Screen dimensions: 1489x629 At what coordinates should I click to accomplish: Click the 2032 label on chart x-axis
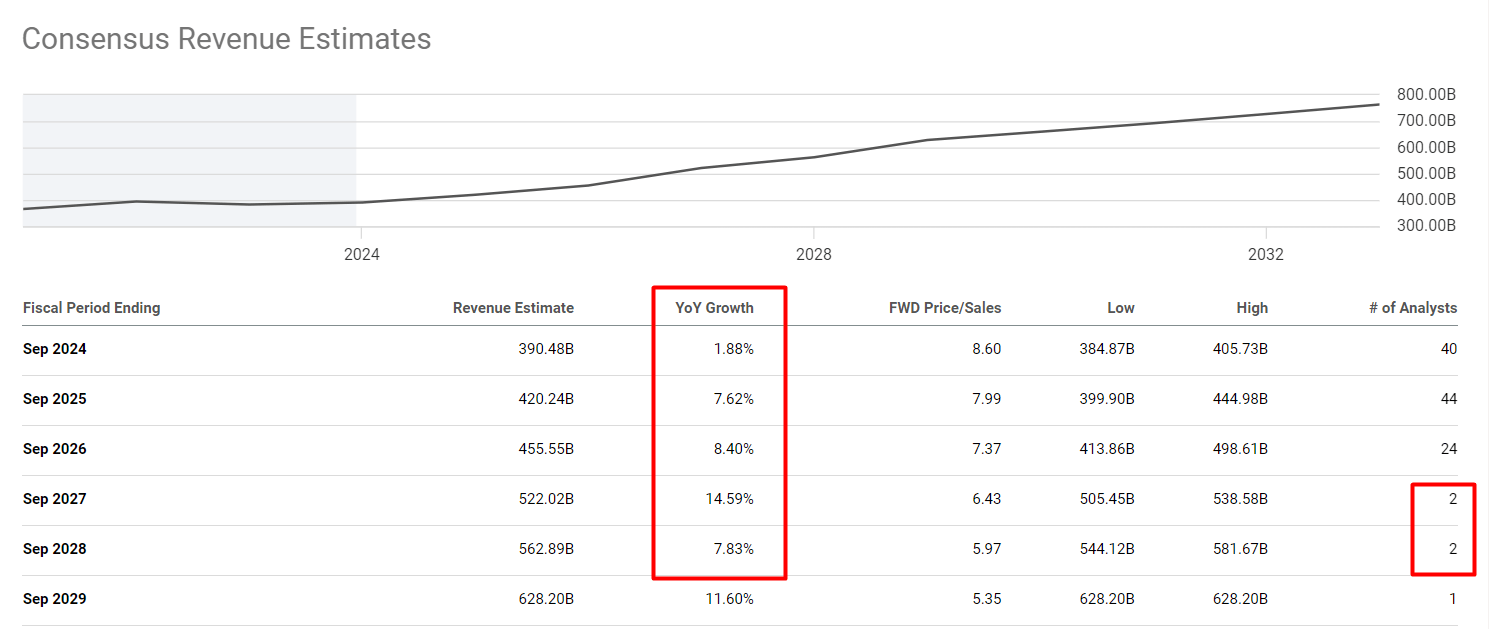coord(1265,255)
